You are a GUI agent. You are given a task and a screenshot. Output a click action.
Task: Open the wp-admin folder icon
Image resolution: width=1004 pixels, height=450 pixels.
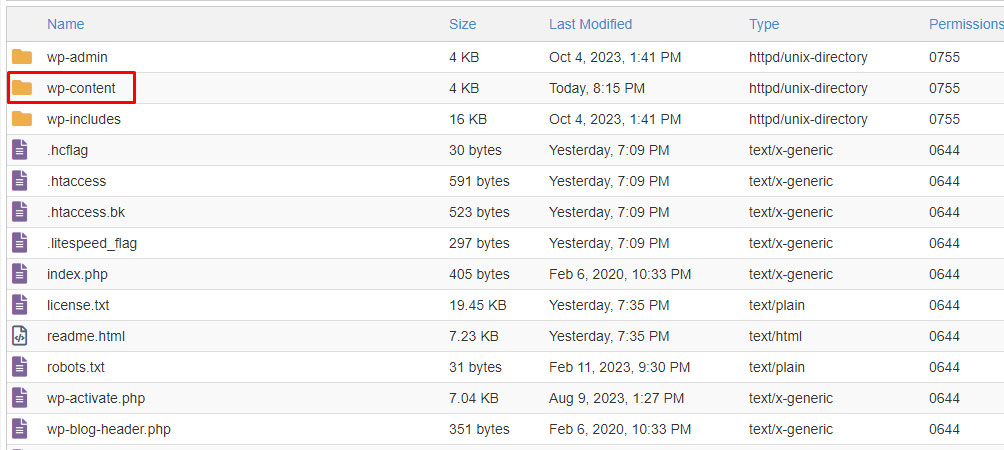point(22,57)
